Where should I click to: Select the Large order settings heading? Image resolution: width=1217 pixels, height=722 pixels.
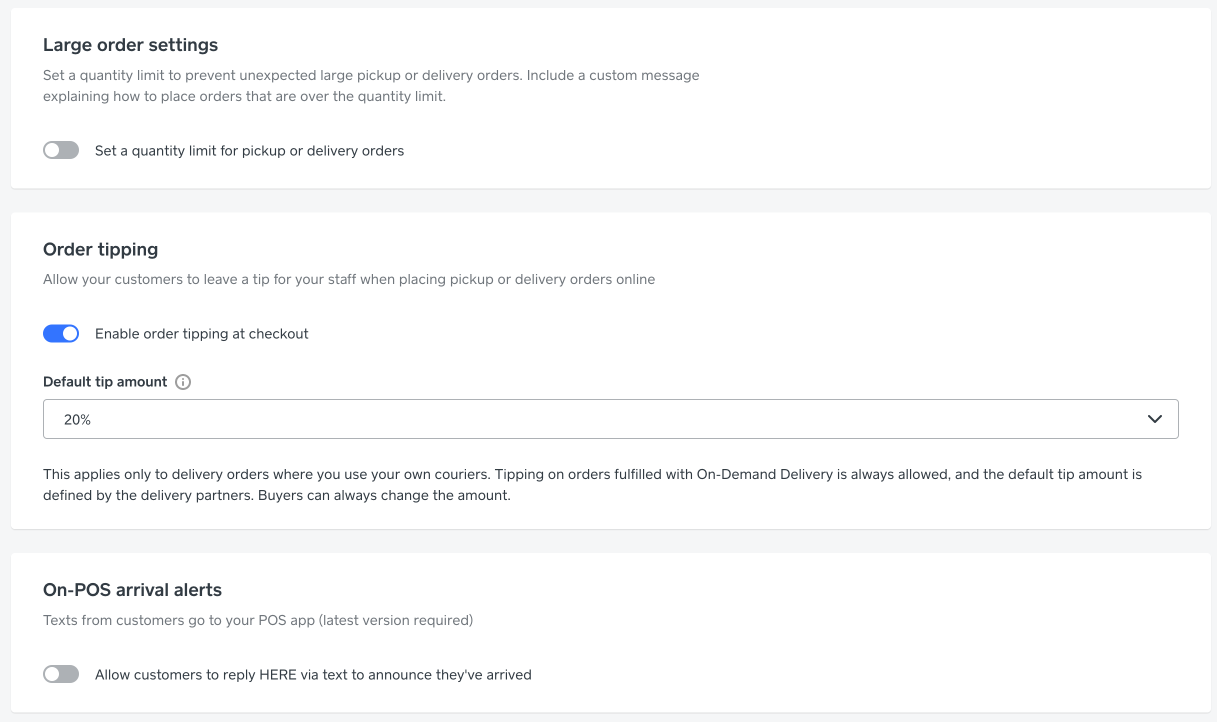point(130,45)
